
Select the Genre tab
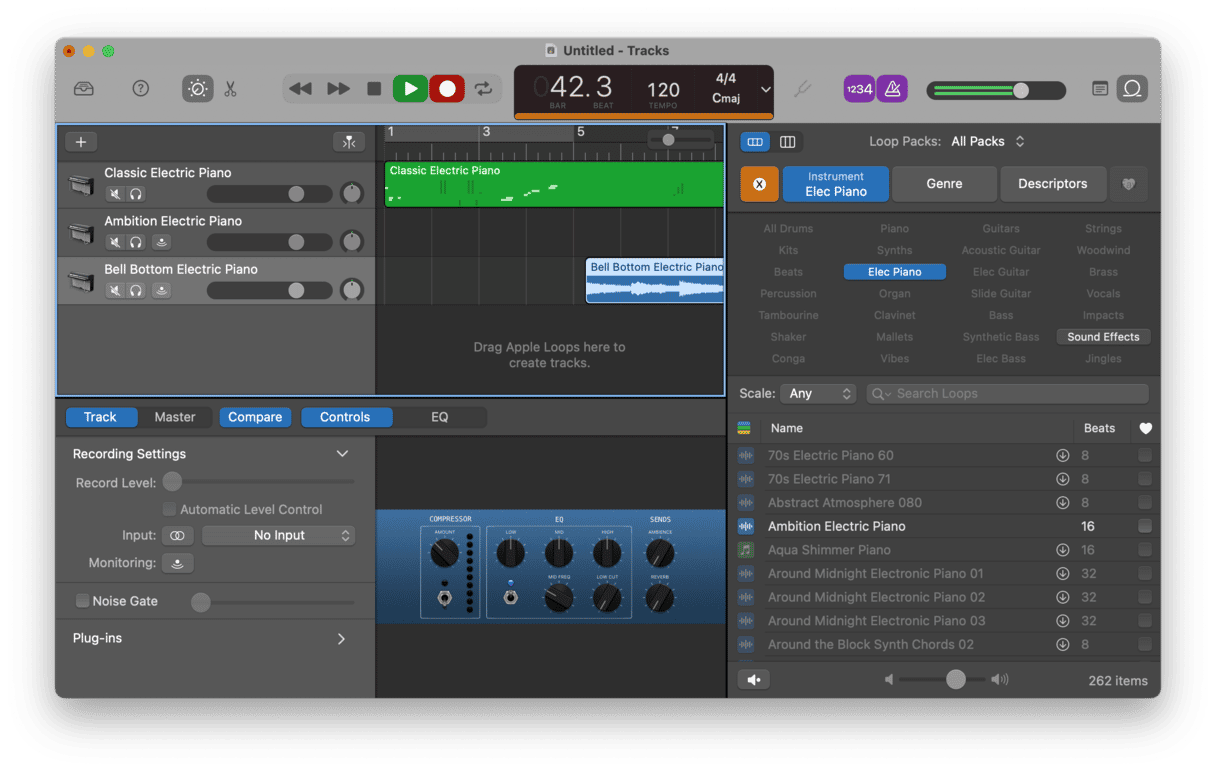pos(944,184)
